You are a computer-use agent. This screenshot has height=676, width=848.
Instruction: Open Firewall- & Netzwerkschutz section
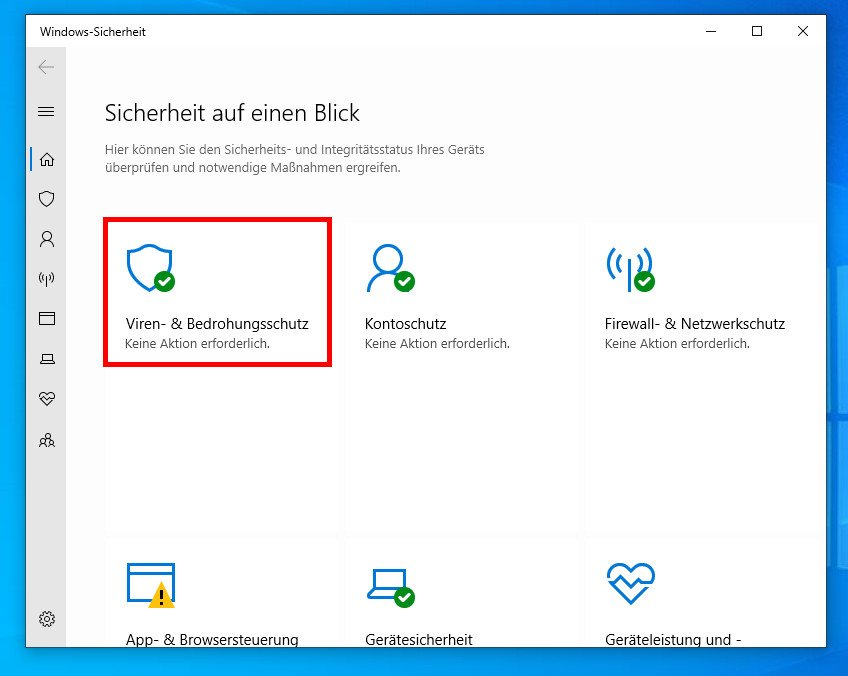tap(695, 324)
